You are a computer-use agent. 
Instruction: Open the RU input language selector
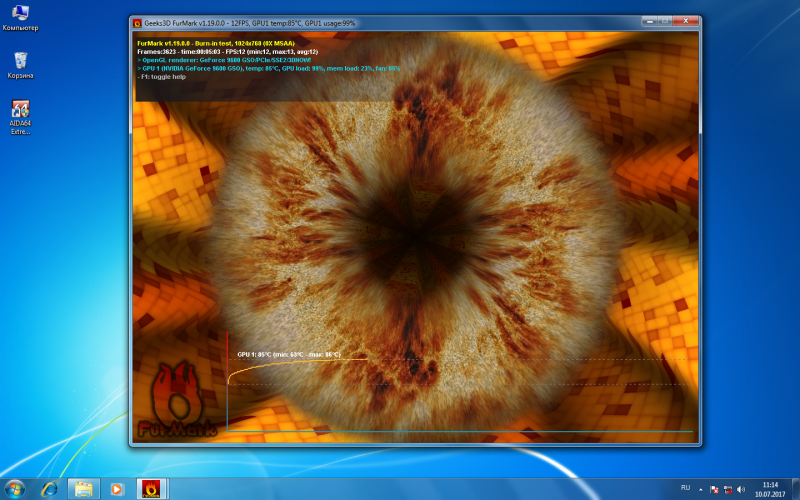click(685, 487)
